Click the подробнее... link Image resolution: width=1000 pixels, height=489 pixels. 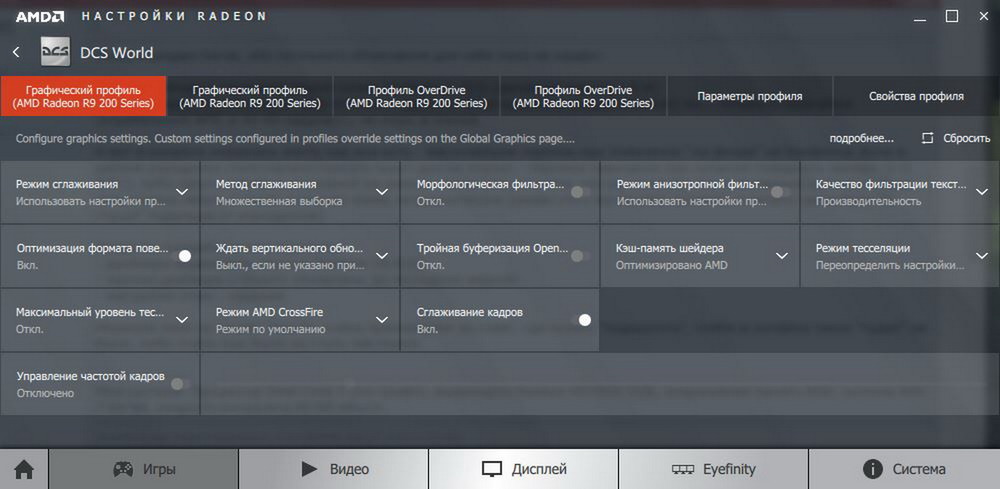(x=861, y=138)
